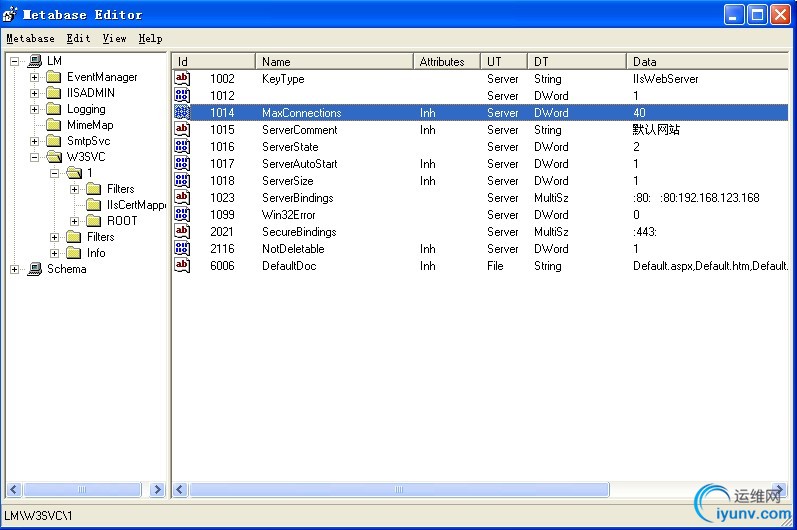This screenshot has height=530, width=797.
Task: Click the ROOT folder icon
Action: [94, 221]
